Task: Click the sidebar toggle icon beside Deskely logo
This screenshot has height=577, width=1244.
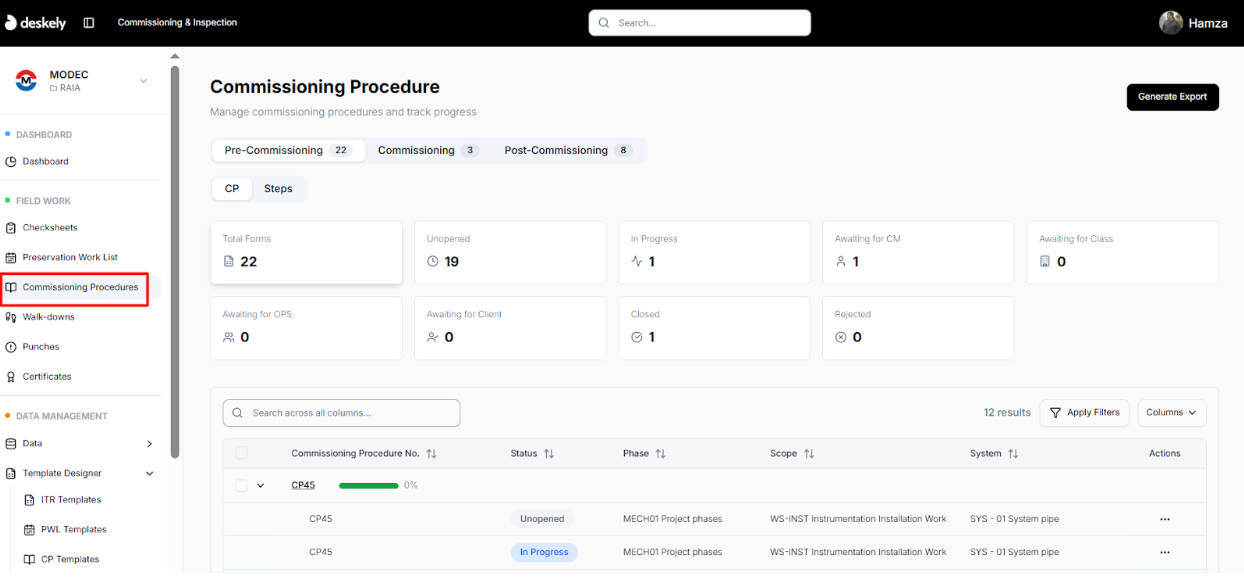Action: tap(89, 22)
